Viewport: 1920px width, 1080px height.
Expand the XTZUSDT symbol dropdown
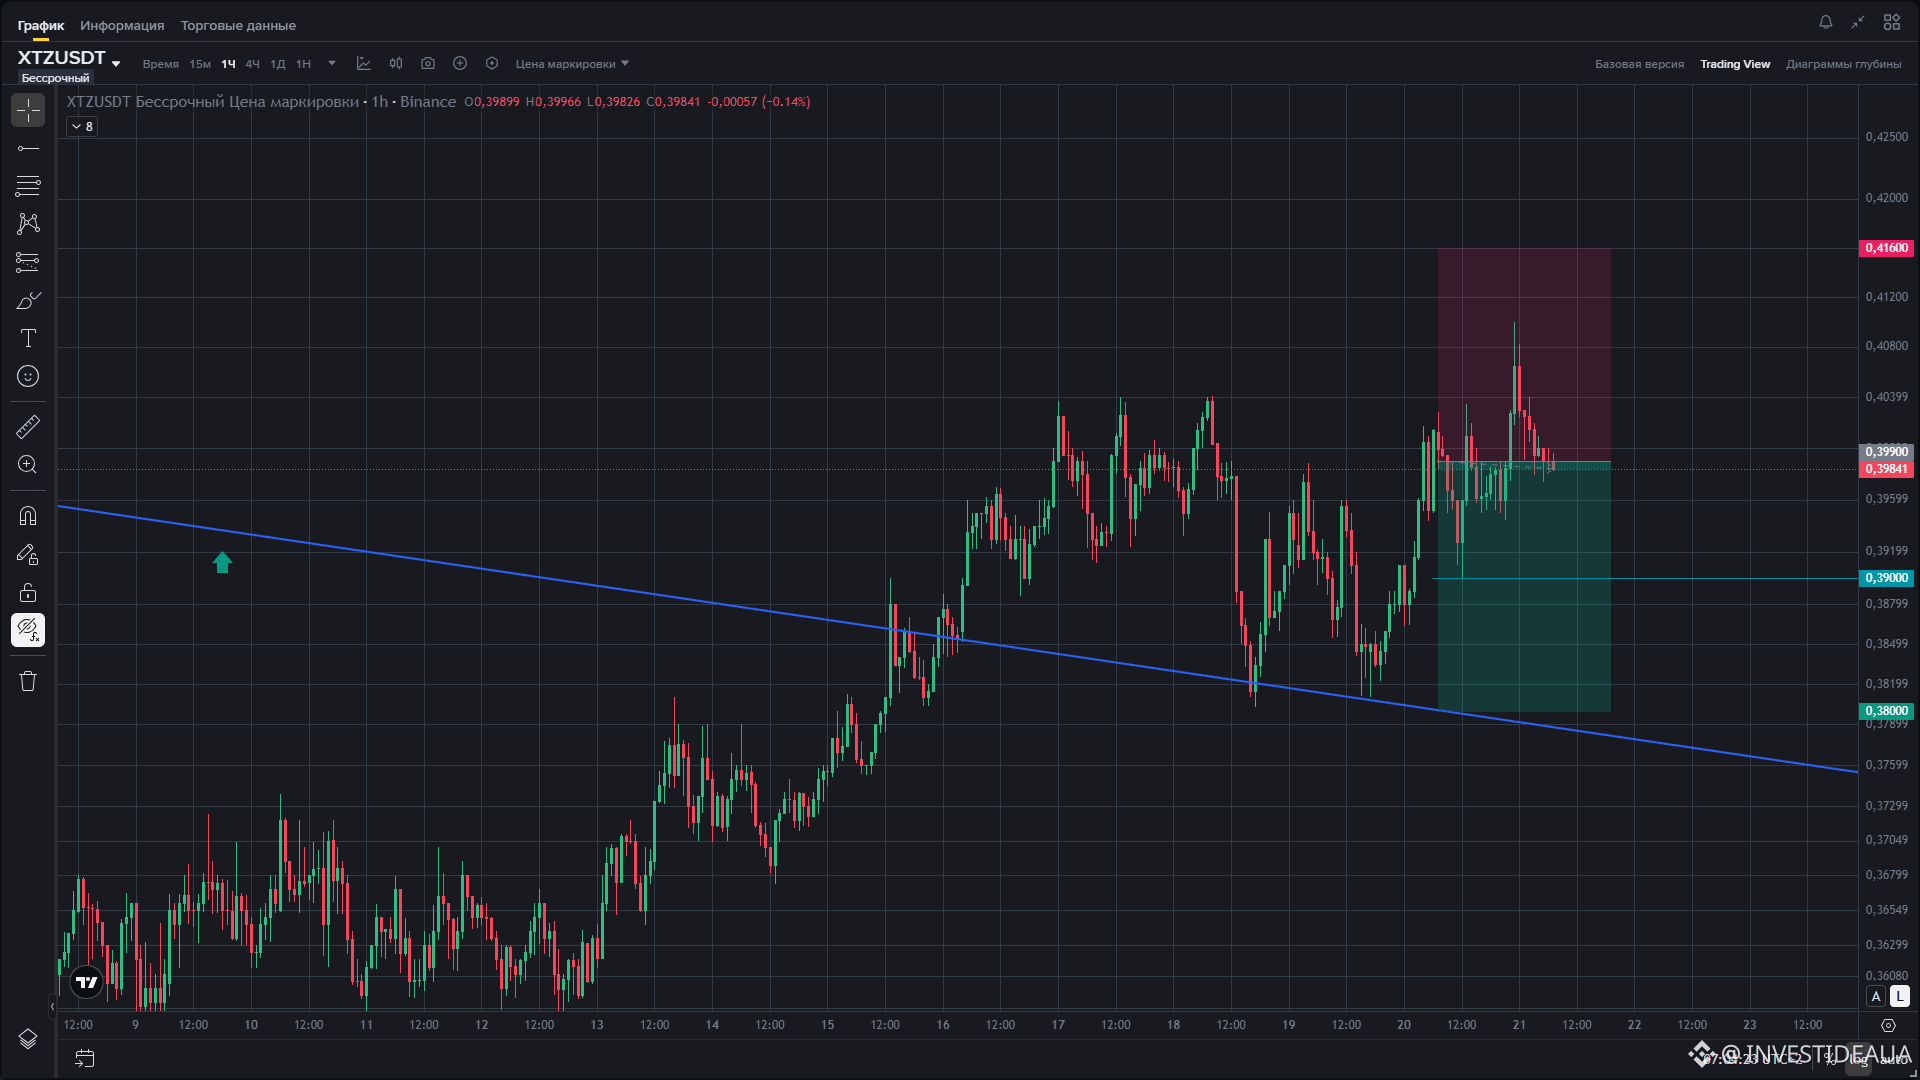coord(116,63)
